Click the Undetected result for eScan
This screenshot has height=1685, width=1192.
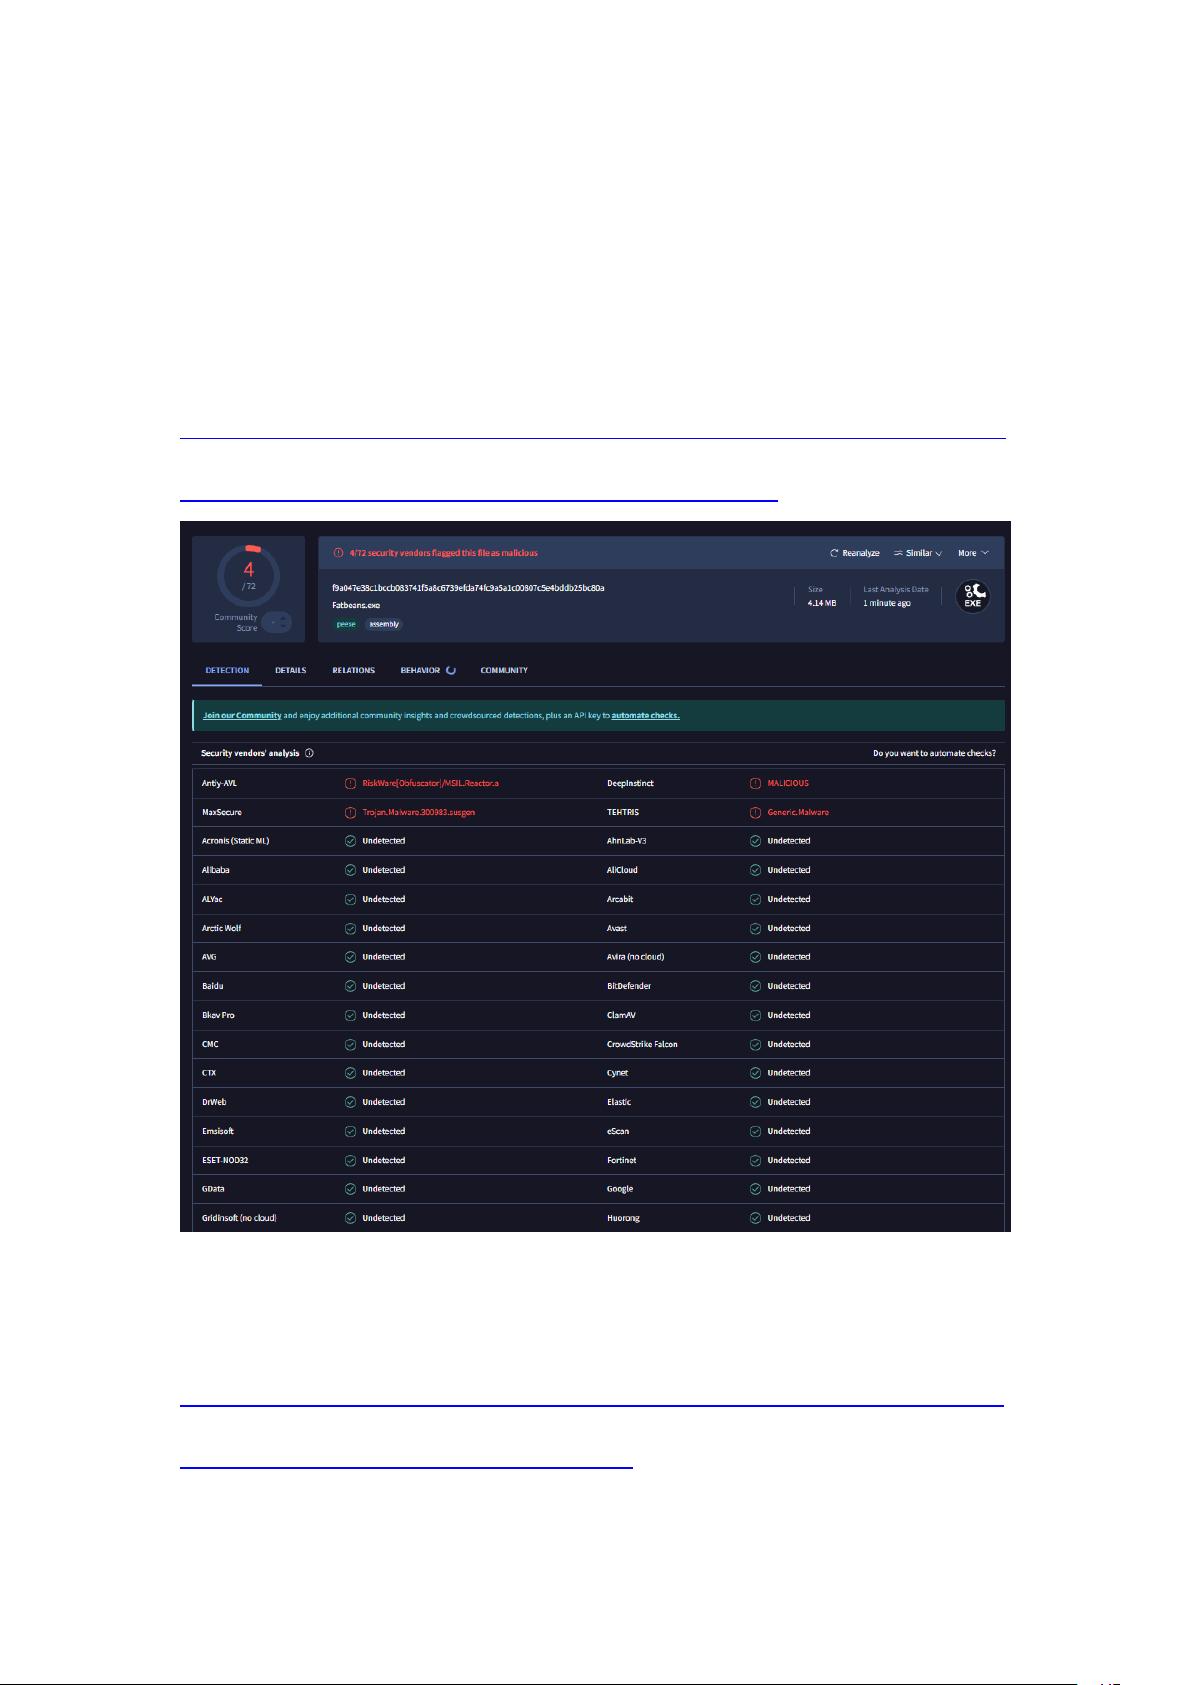(789, 1131)
